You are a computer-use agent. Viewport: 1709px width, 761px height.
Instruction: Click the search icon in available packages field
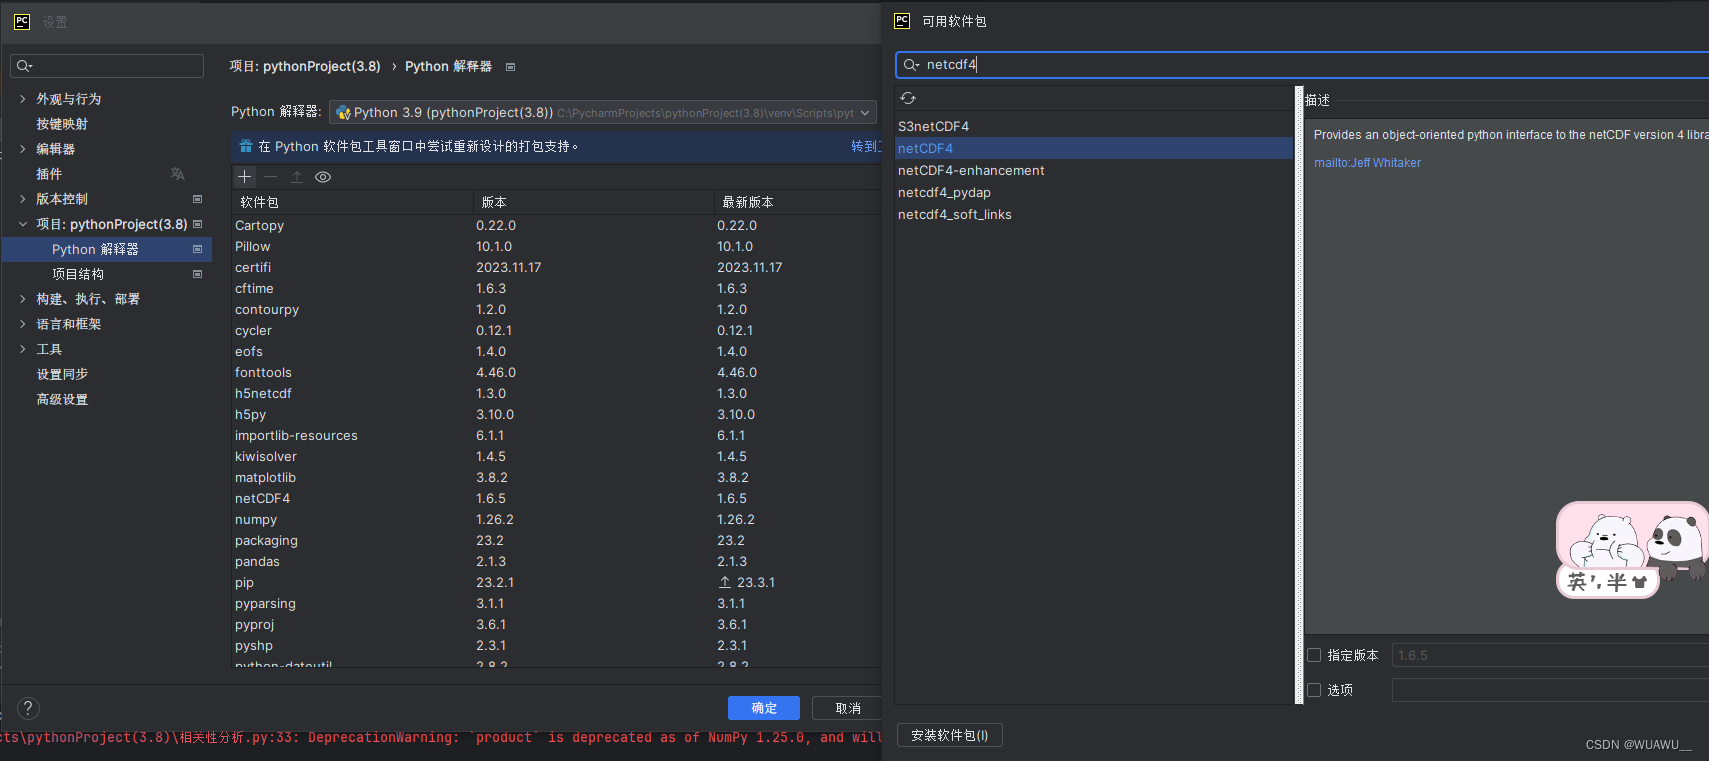[x=911, y=65]
